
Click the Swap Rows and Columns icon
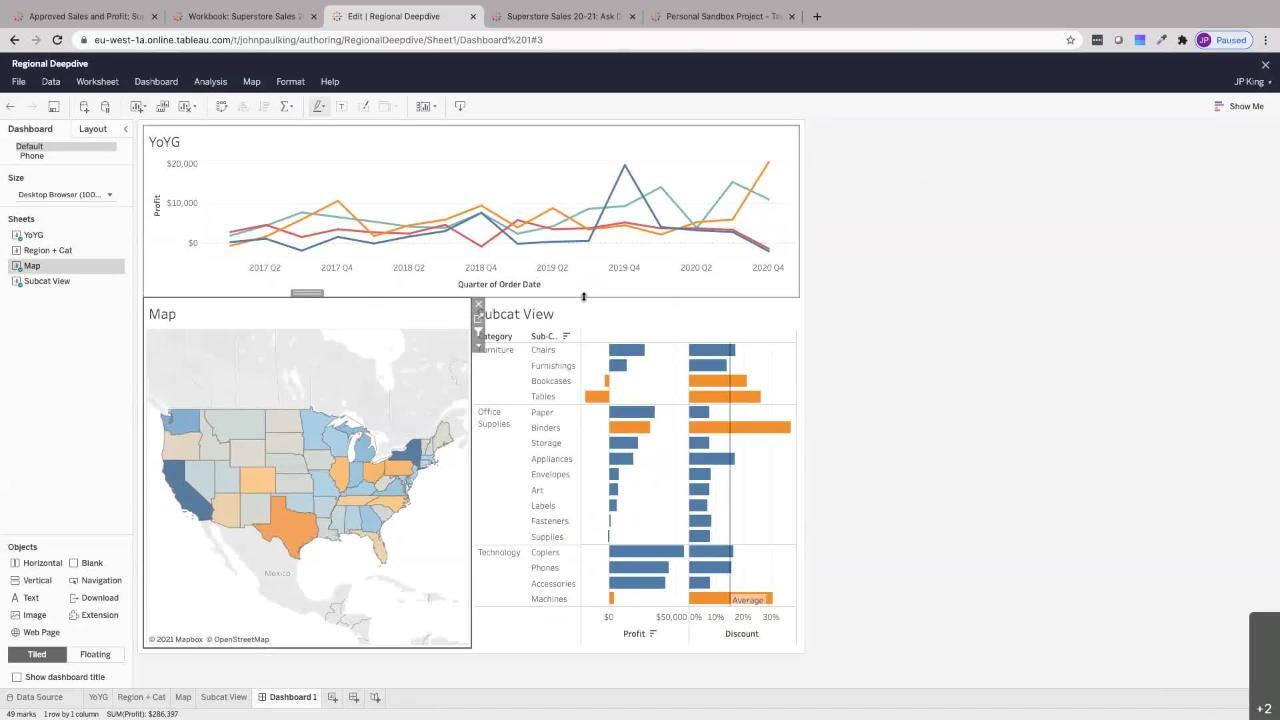pyautogui.click(x=222, y=106)
